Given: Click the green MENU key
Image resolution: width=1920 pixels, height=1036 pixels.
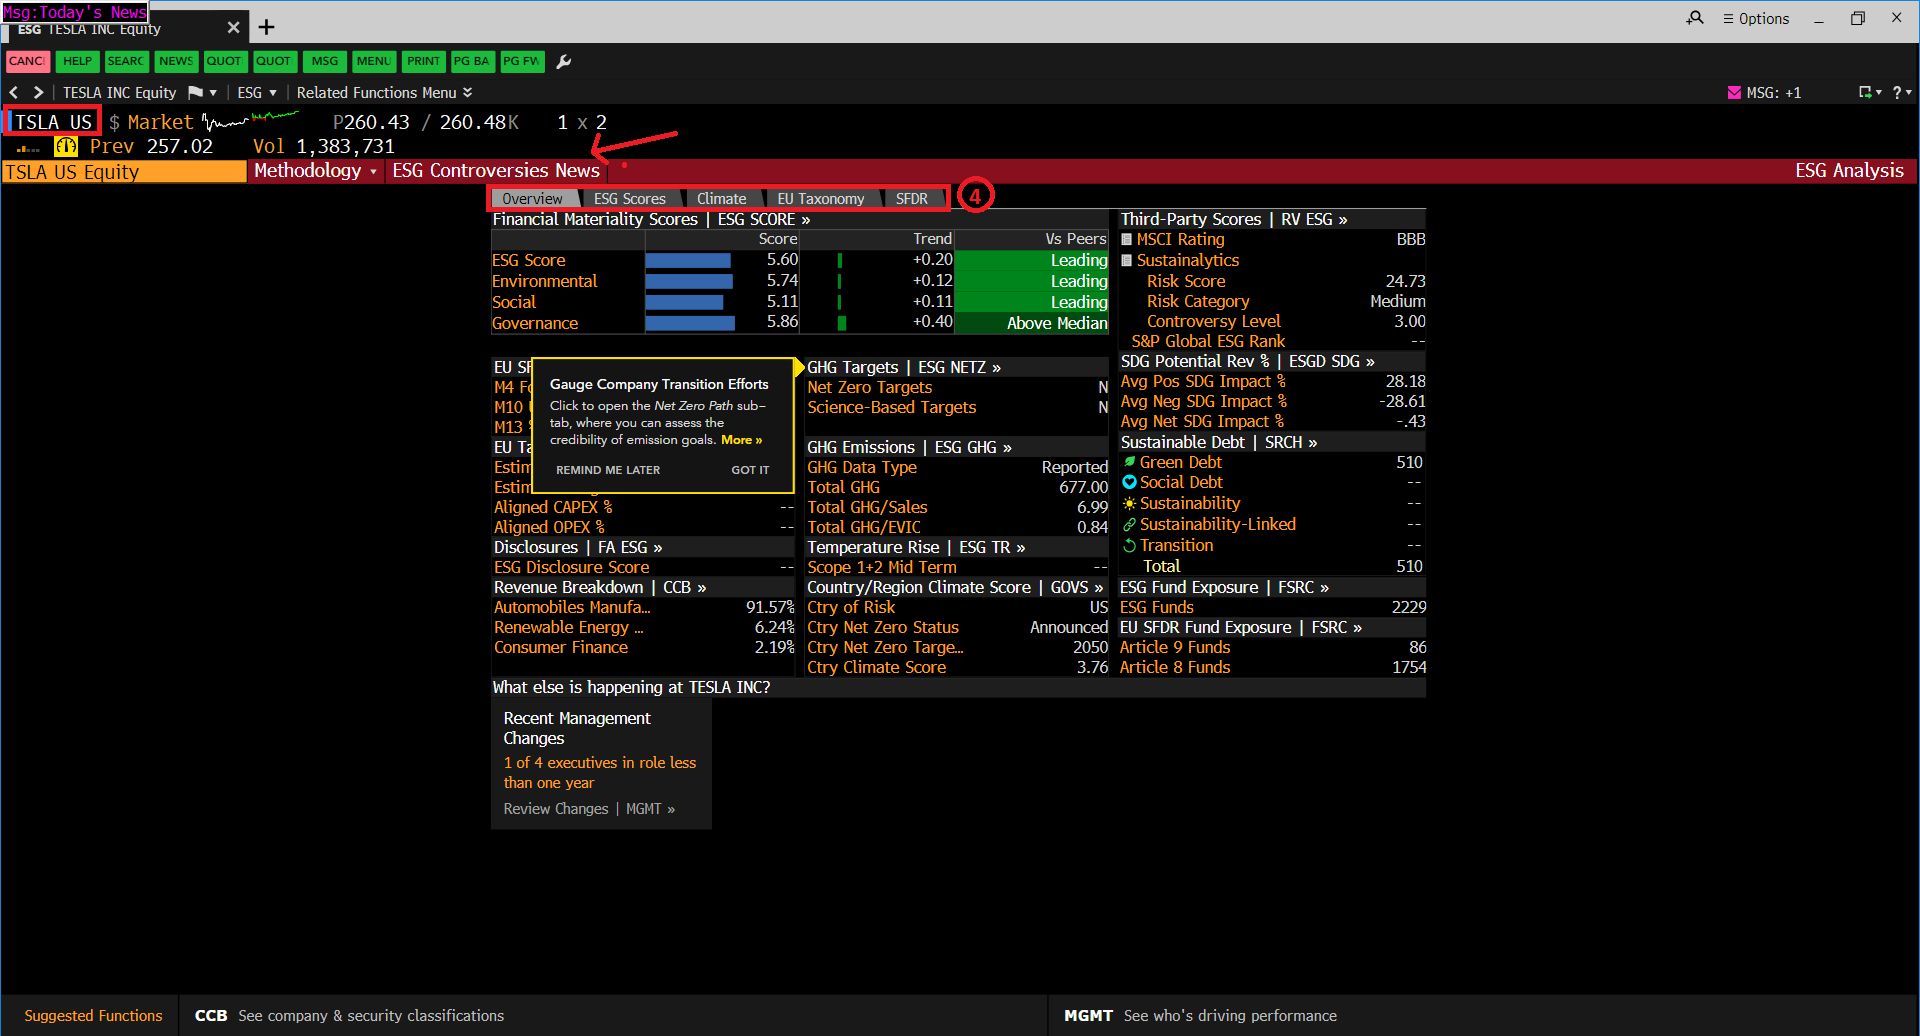Looking at the screenshot, I should pos(374,62).
